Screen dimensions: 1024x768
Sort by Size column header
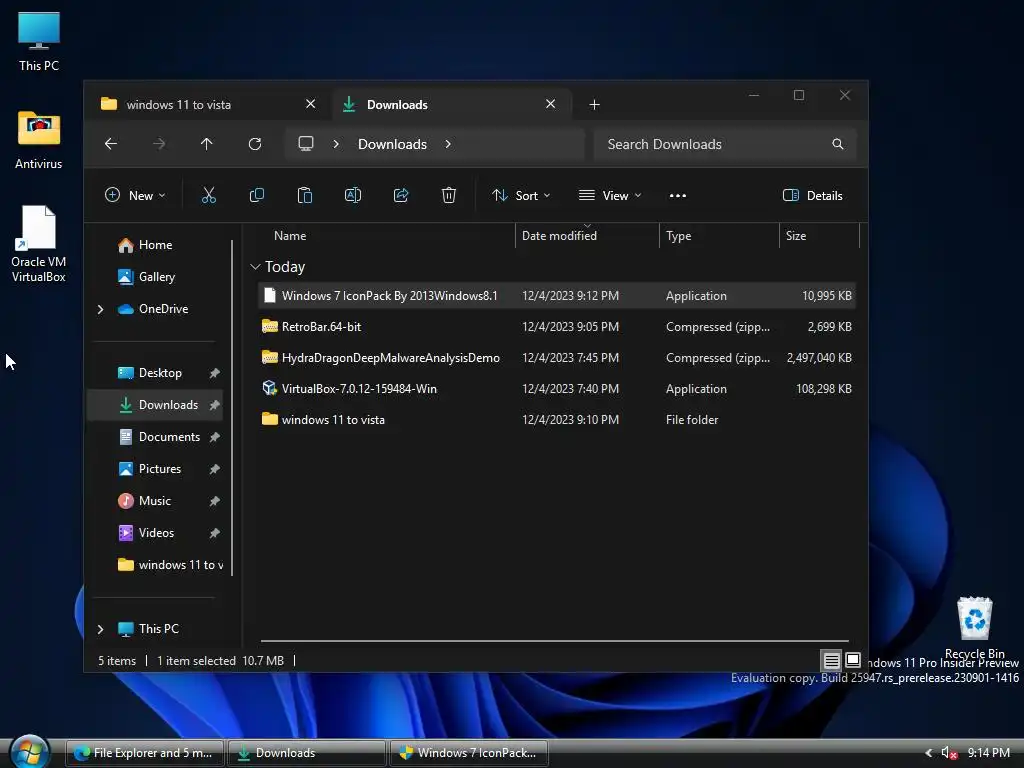pyautogui.click(x=819, y=236)
